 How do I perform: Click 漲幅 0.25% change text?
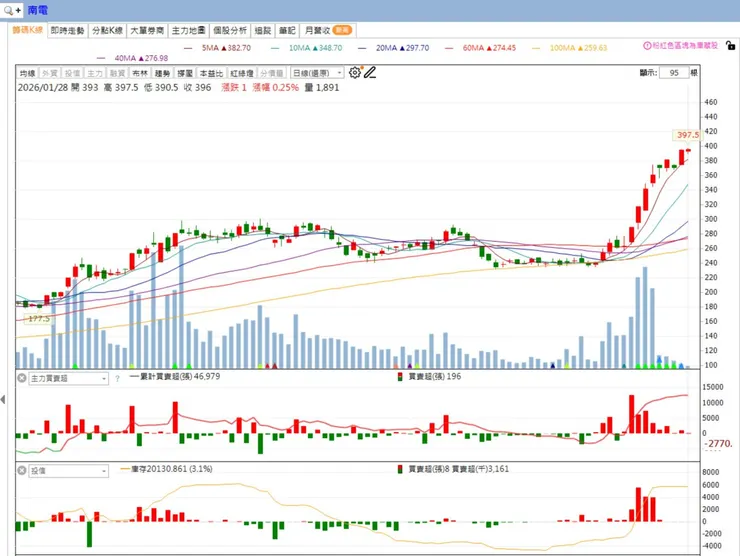pyautogui.click(x=276, y=88)
